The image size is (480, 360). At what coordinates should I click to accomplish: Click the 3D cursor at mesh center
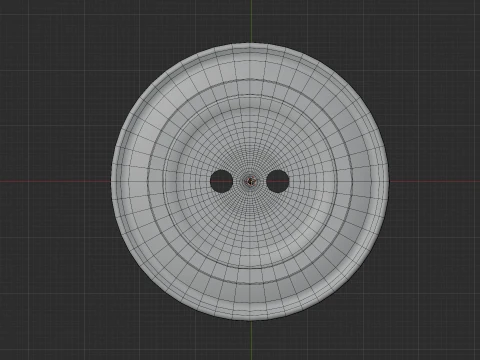(250, 181)
